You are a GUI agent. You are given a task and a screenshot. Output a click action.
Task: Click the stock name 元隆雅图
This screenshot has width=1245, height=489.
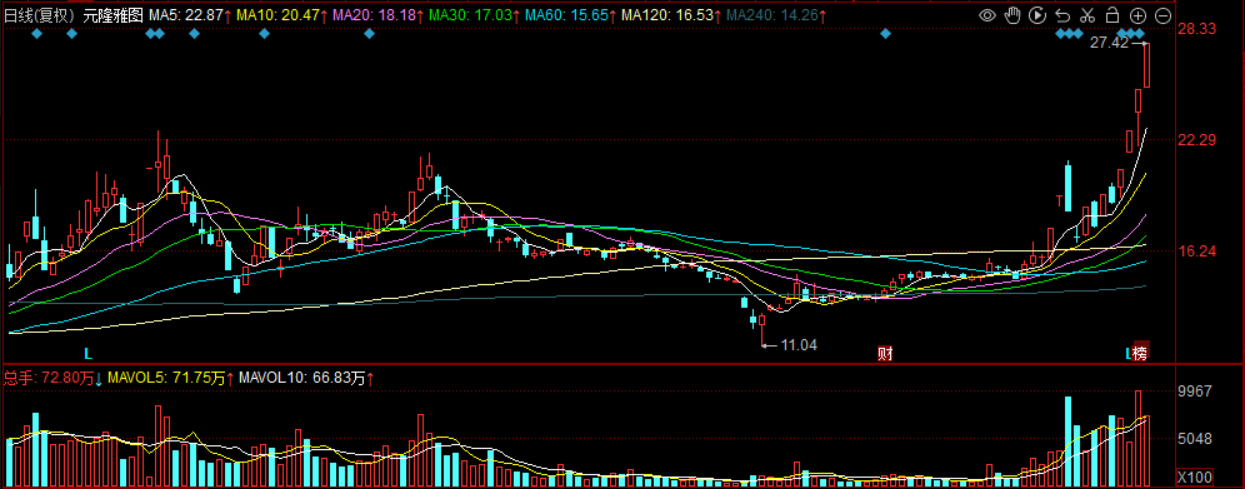113,16
